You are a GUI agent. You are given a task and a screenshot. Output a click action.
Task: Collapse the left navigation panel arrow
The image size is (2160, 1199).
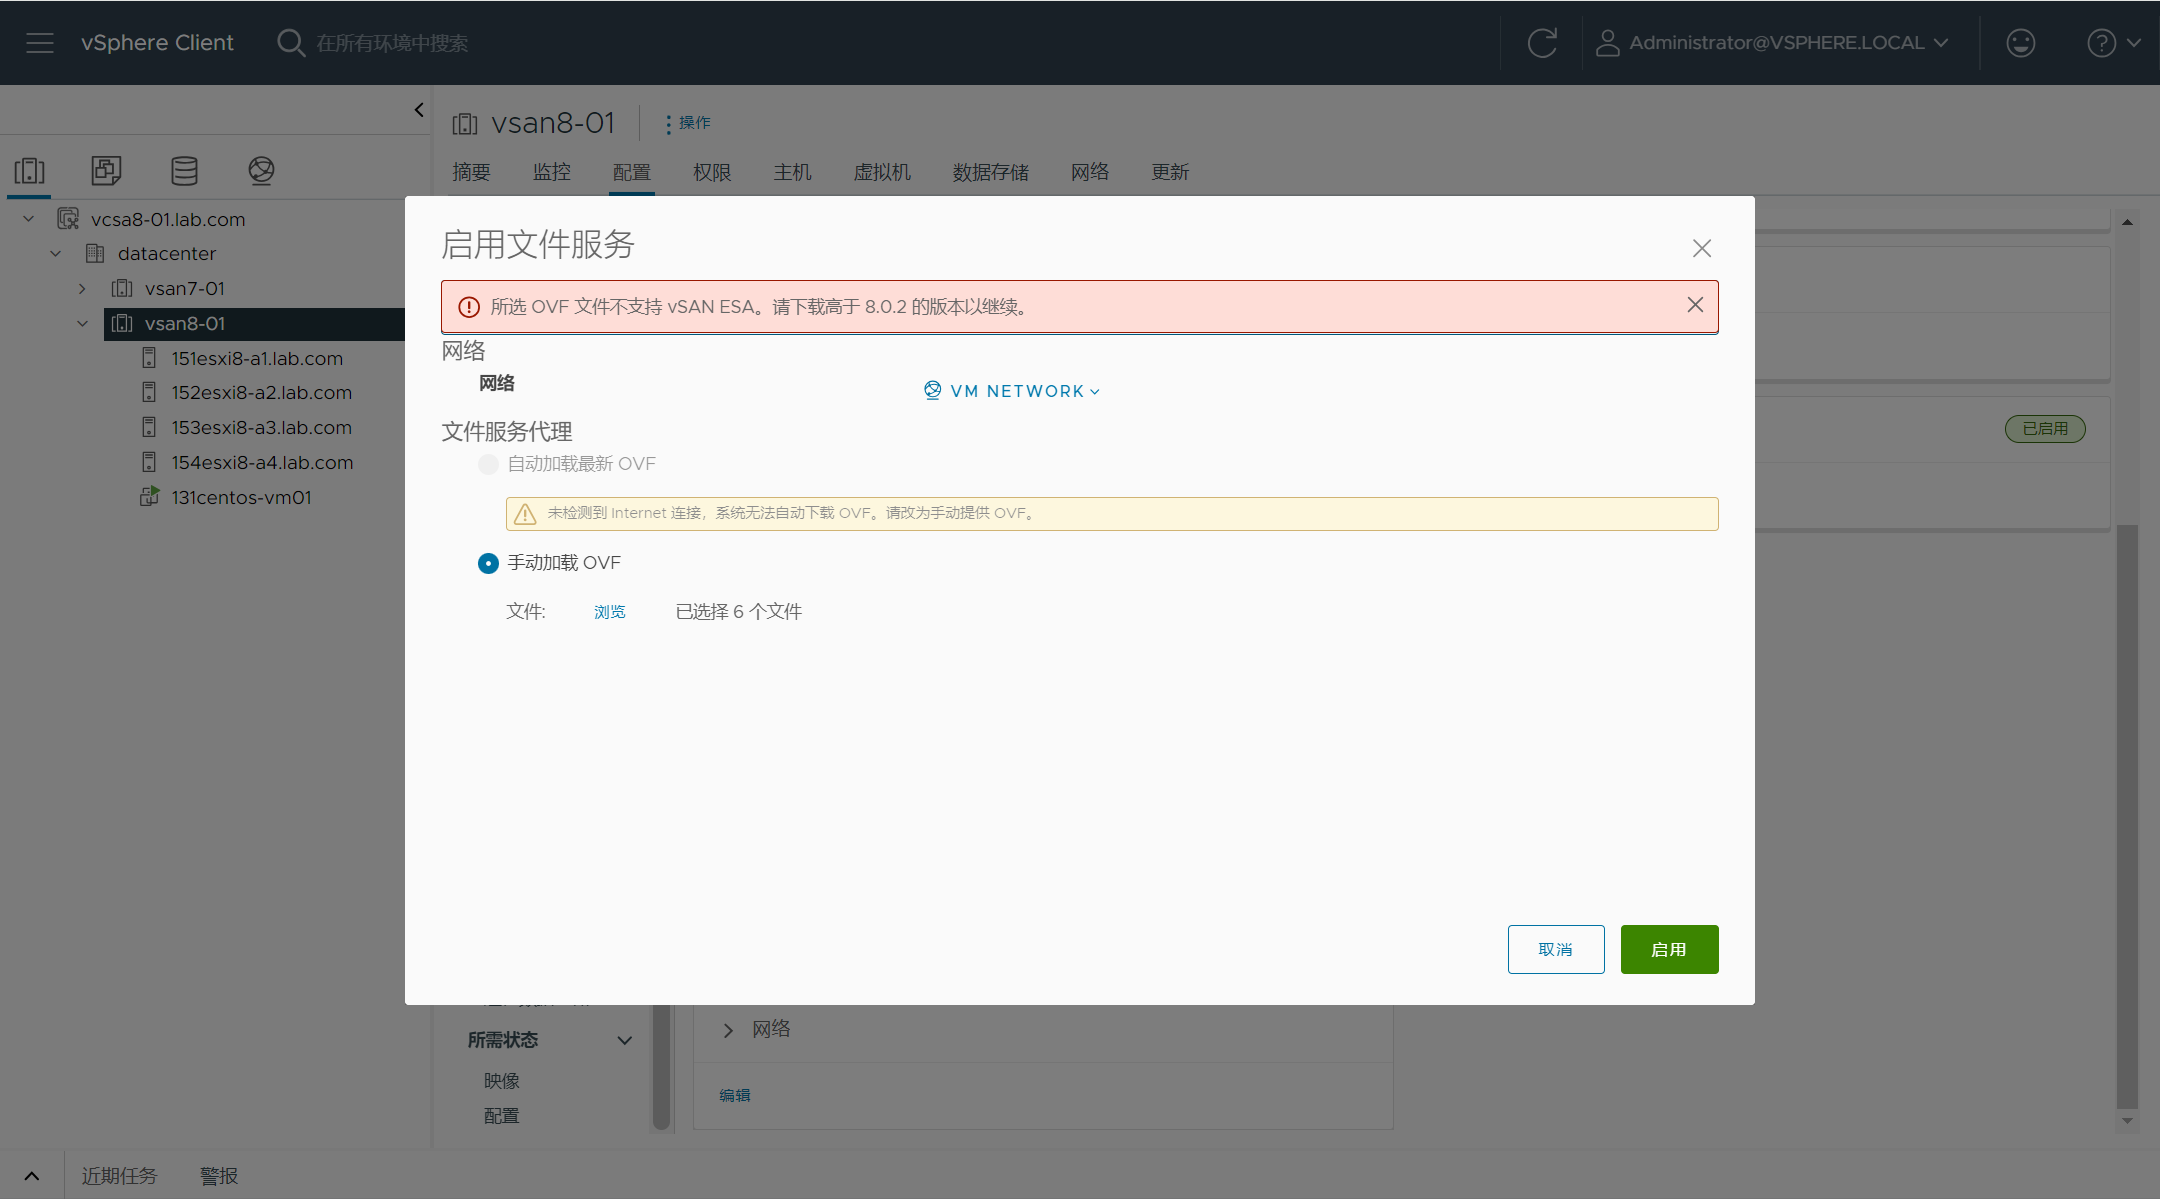click(419, 110)
